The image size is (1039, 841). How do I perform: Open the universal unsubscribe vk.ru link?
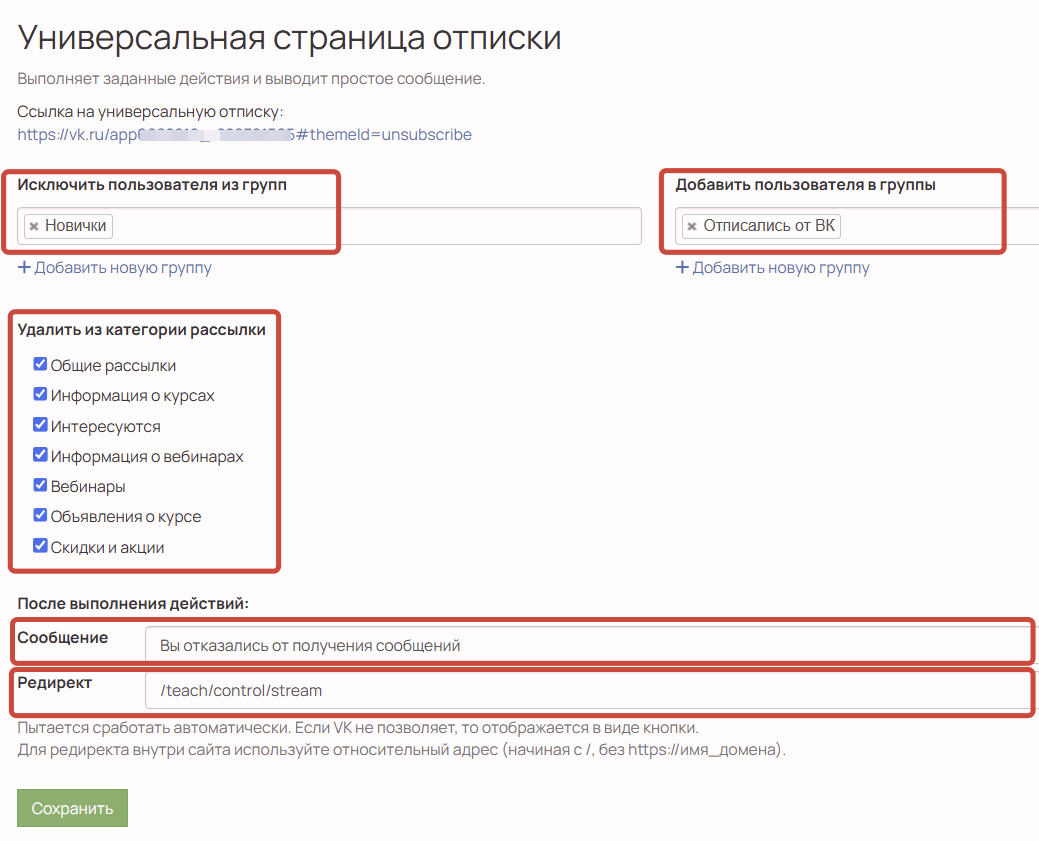(x=245, y=135)
